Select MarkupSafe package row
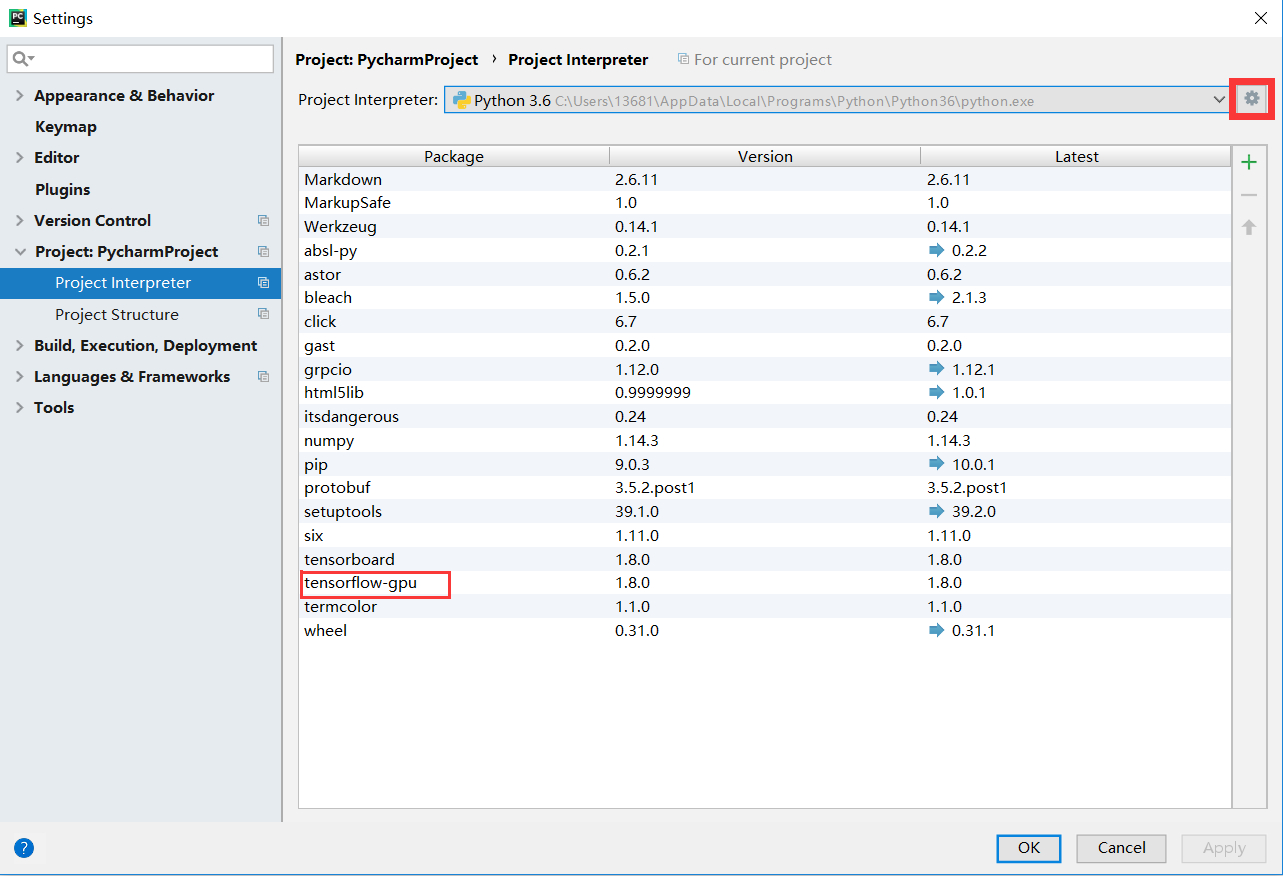1283x876 pixels. [765, 203]
